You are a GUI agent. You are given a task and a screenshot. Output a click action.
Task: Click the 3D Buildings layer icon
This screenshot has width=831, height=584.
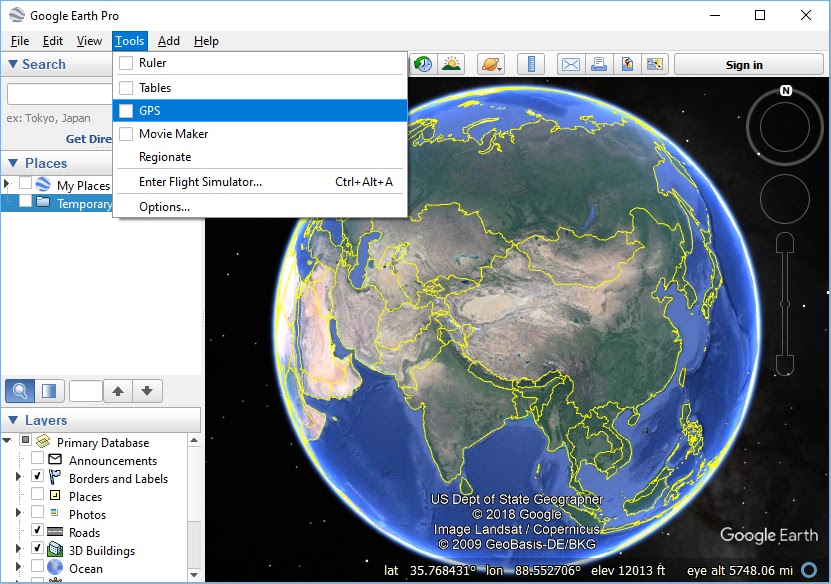(x=55, y=550)
